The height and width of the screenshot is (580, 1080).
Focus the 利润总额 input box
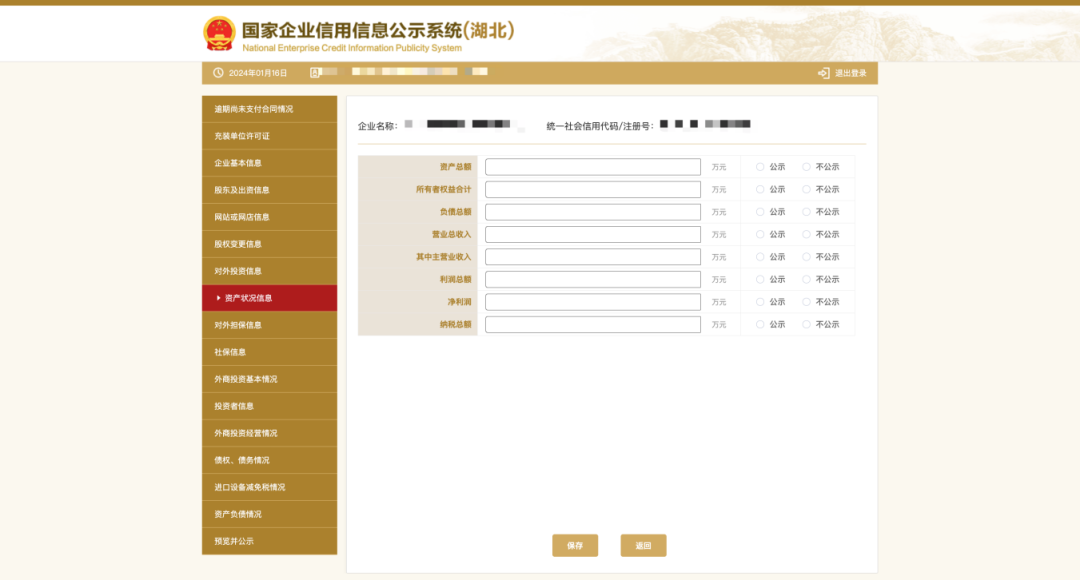coord(593,279)
